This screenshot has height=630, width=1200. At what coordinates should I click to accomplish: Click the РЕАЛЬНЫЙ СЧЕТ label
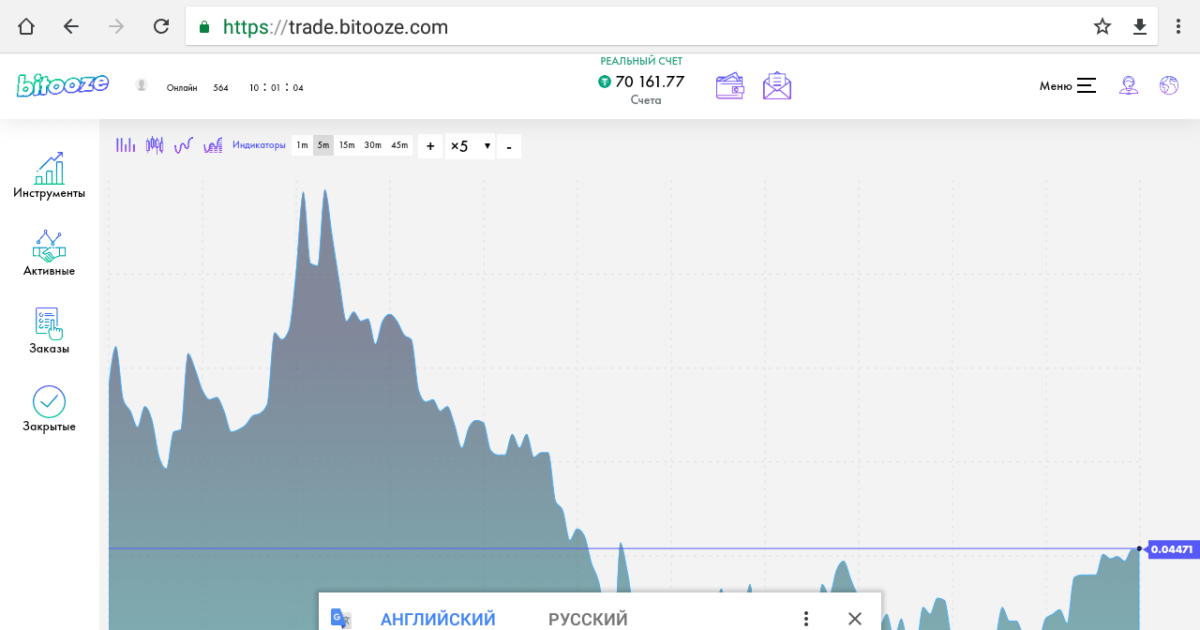click(x=641, y=62)
